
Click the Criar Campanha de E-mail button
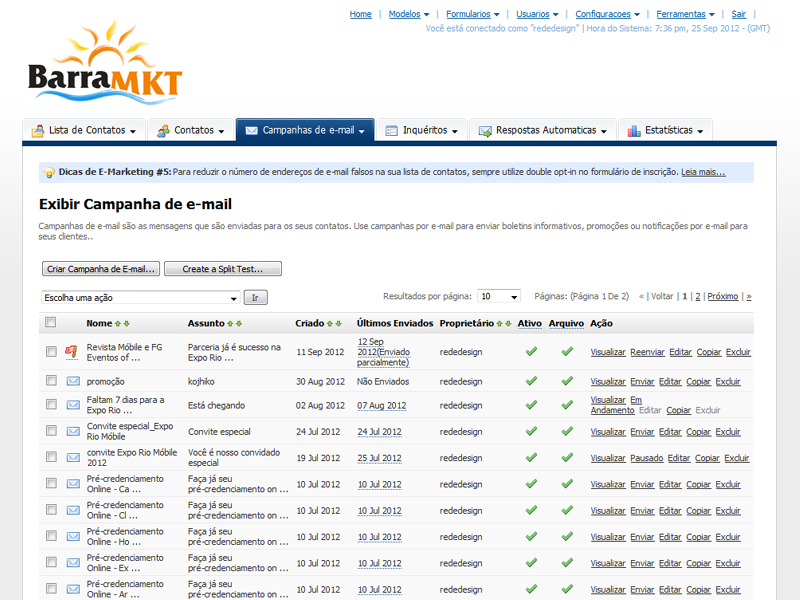(101, 269)
